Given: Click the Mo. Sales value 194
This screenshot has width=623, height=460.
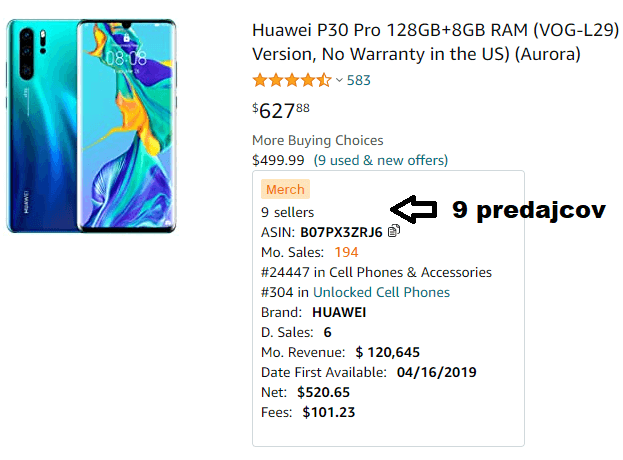Looking at the screenshot, I should coord(346,252).
